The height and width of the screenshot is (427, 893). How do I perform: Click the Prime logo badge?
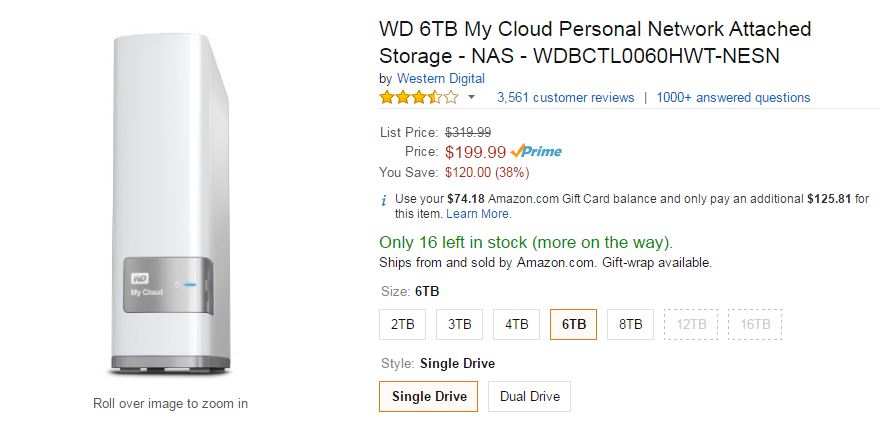click(536, 152)
